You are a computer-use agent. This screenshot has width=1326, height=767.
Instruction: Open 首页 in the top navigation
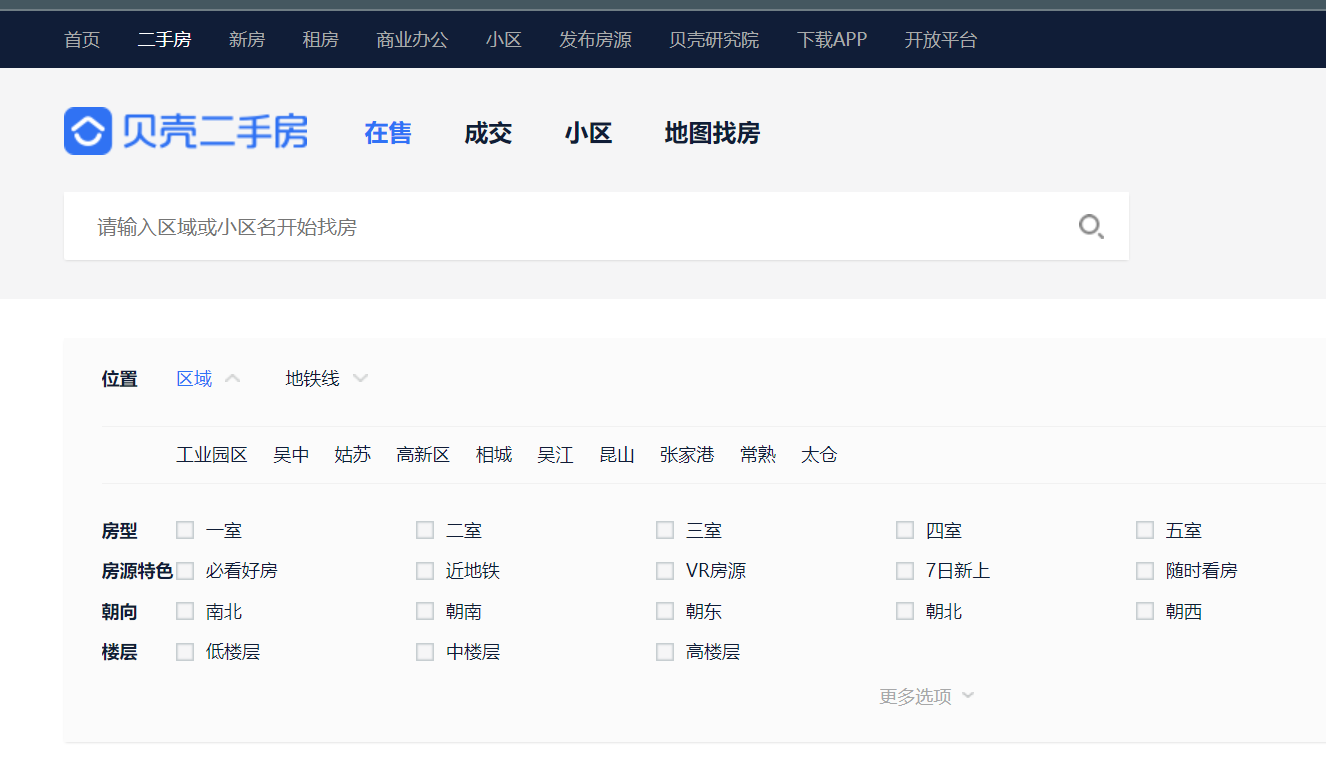click(x=82, y=40)
